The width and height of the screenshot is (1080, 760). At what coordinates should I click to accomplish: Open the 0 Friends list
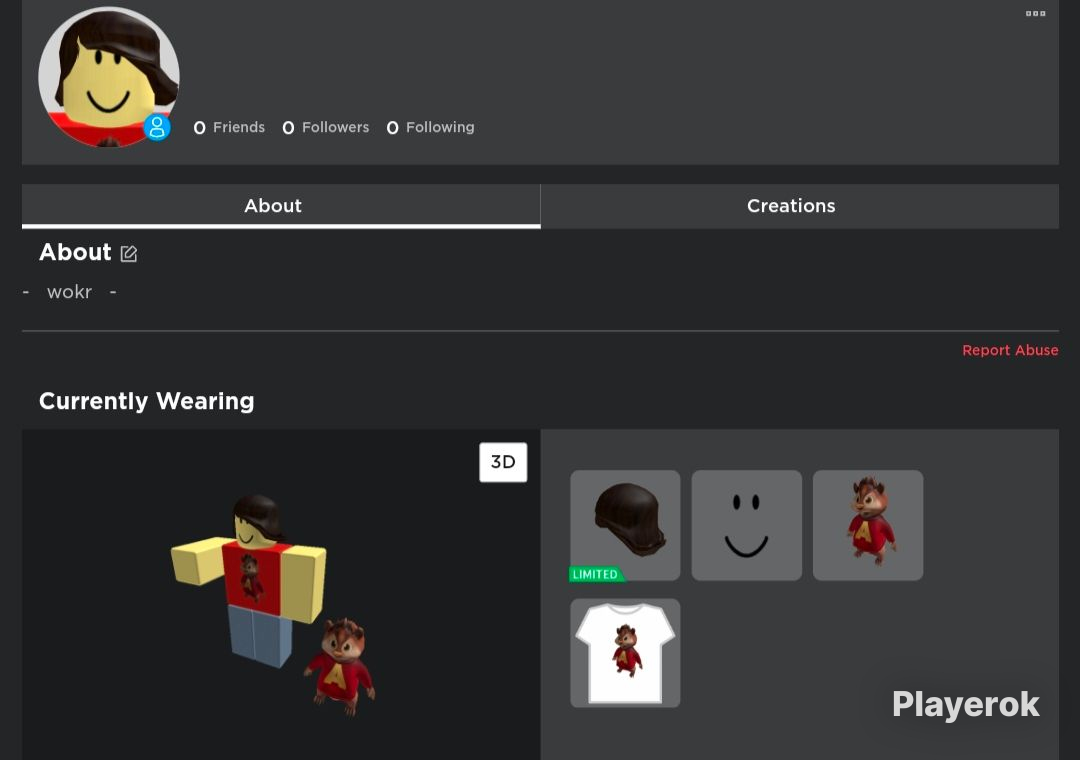click(229, 127)
